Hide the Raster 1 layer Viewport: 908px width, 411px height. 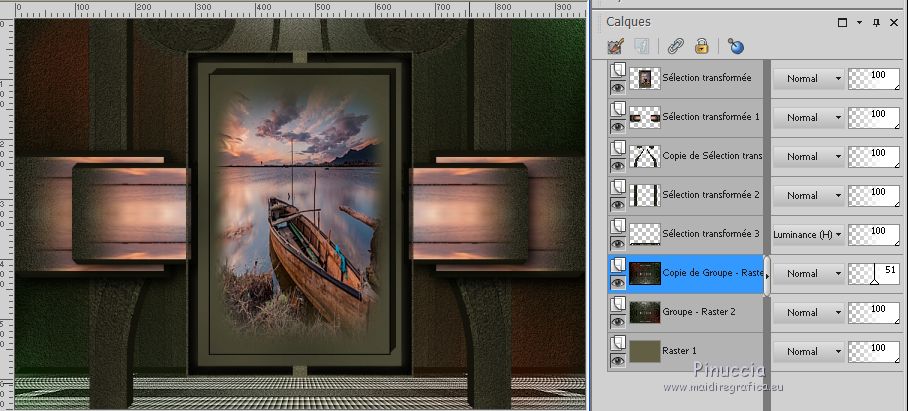point(618,360)
